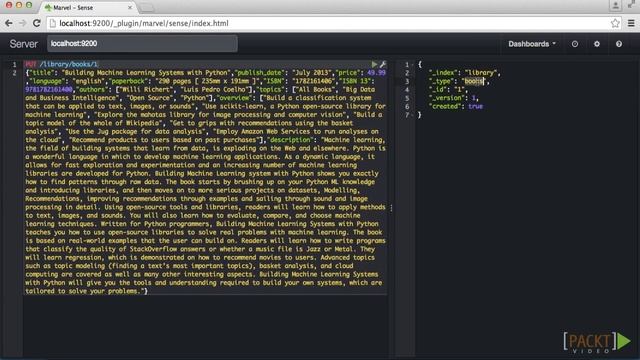This screenshot has height=360, width=640.
Task: Click the "description" key in request body
Action: 290,140
